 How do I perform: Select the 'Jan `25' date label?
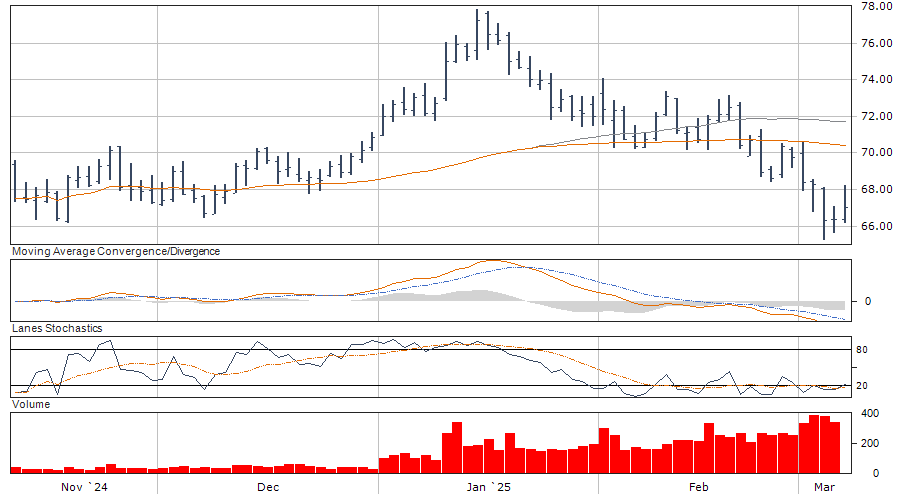tap(489, 487)
